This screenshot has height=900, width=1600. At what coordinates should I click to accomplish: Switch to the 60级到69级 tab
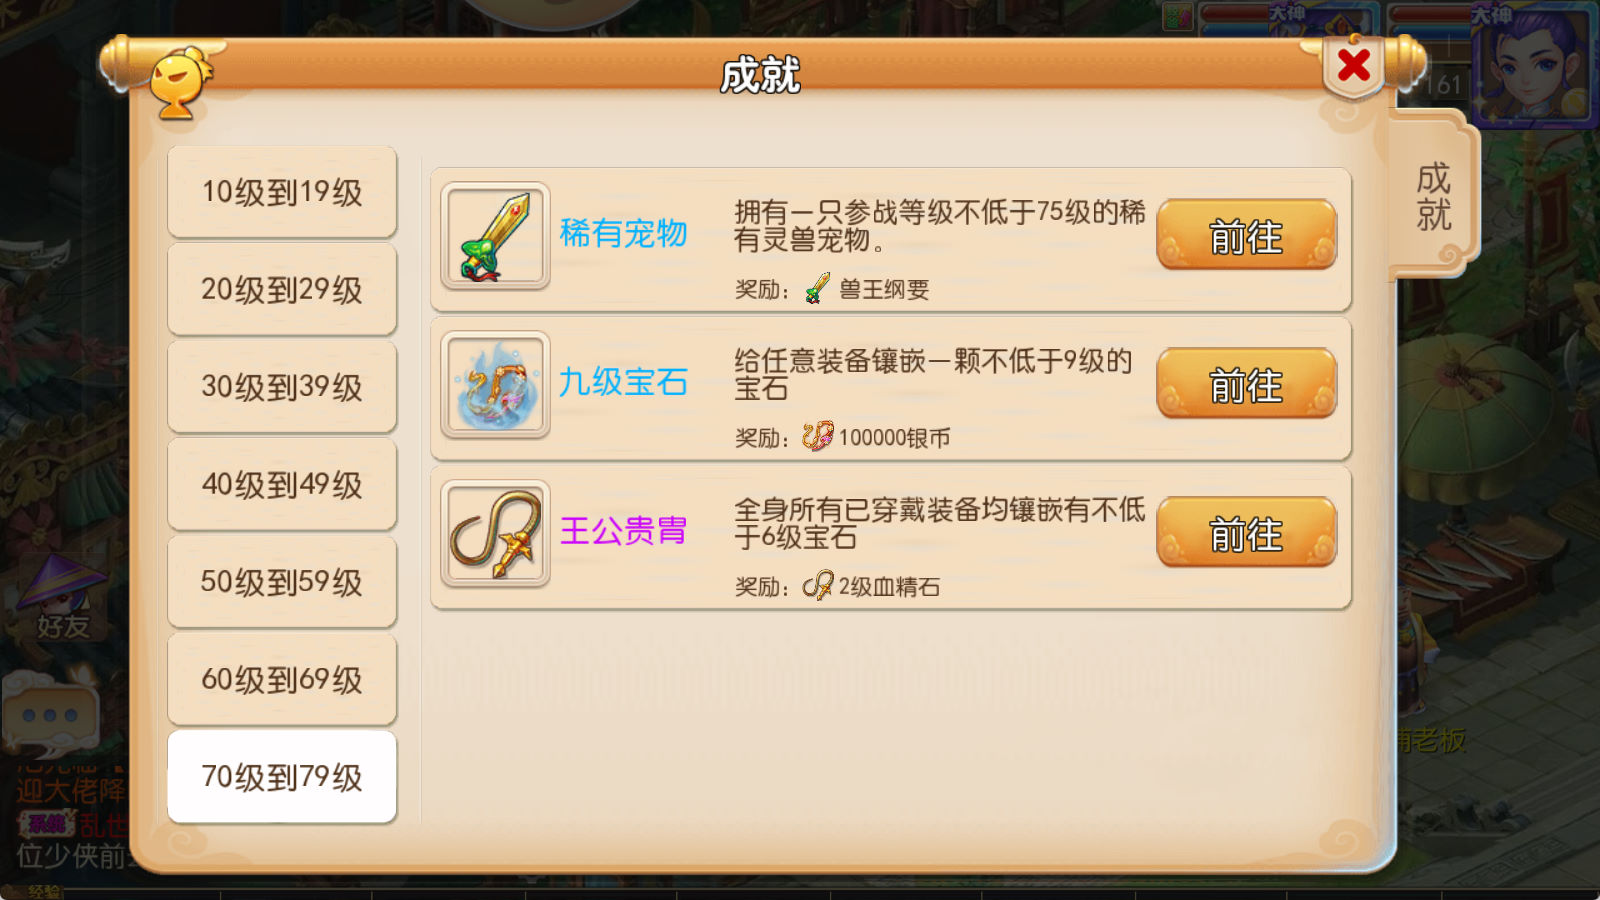(282, 679)
